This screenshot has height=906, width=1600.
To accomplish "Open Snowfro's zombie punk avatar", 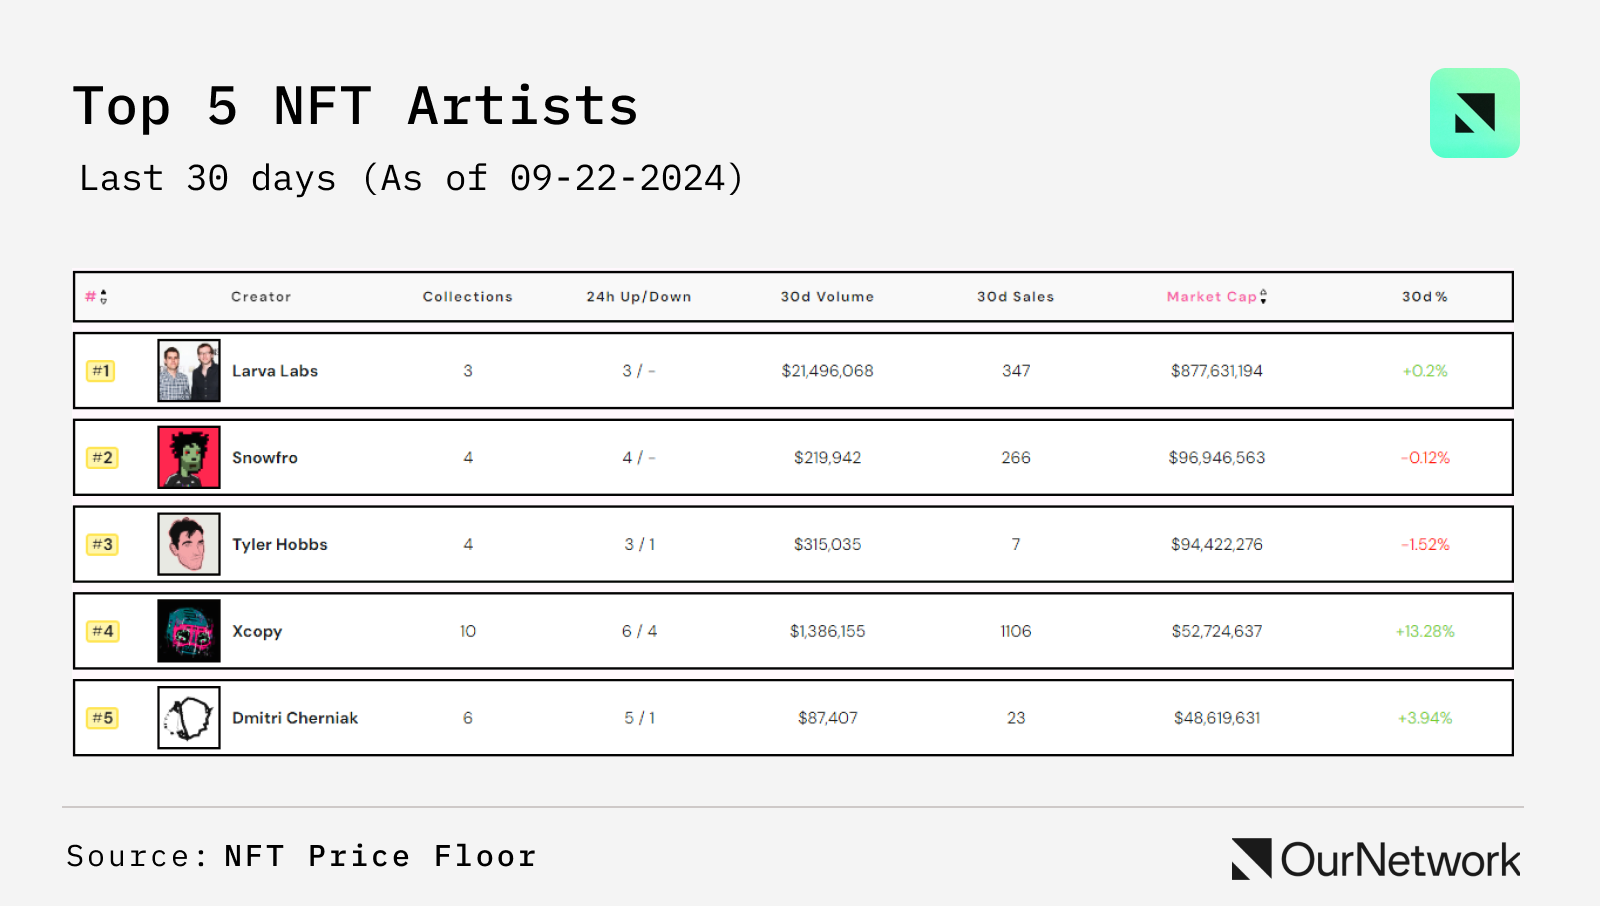I will [x=189, y=458].
